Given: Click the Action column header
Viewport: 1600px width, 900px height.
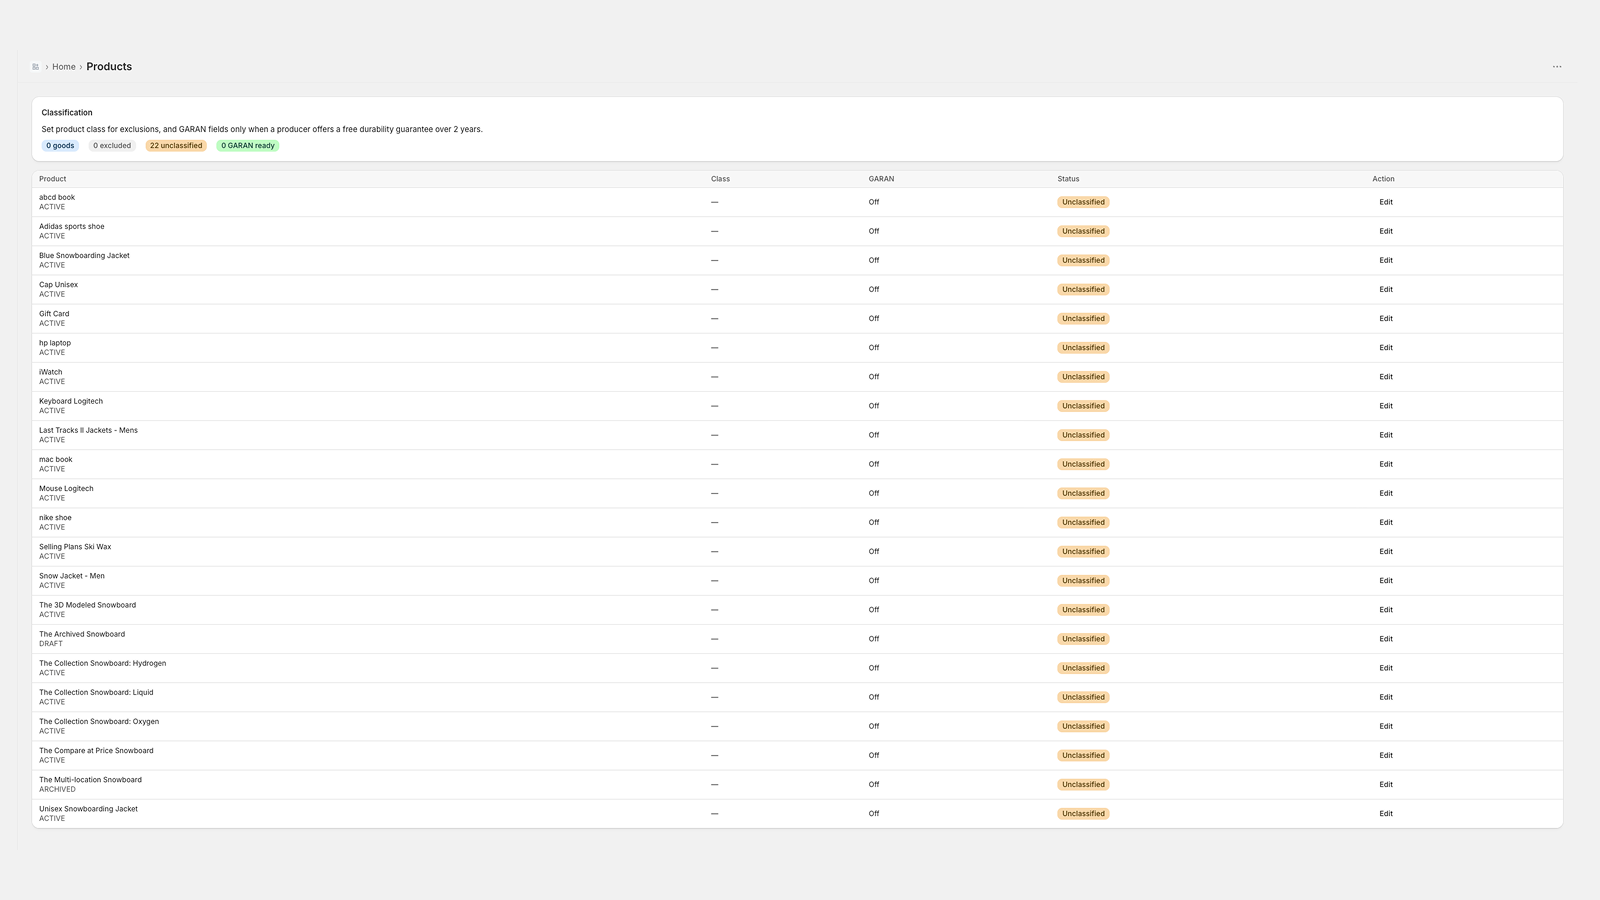Looking at the screenshot, I should pyautogui.click(x=1383, y=179).
